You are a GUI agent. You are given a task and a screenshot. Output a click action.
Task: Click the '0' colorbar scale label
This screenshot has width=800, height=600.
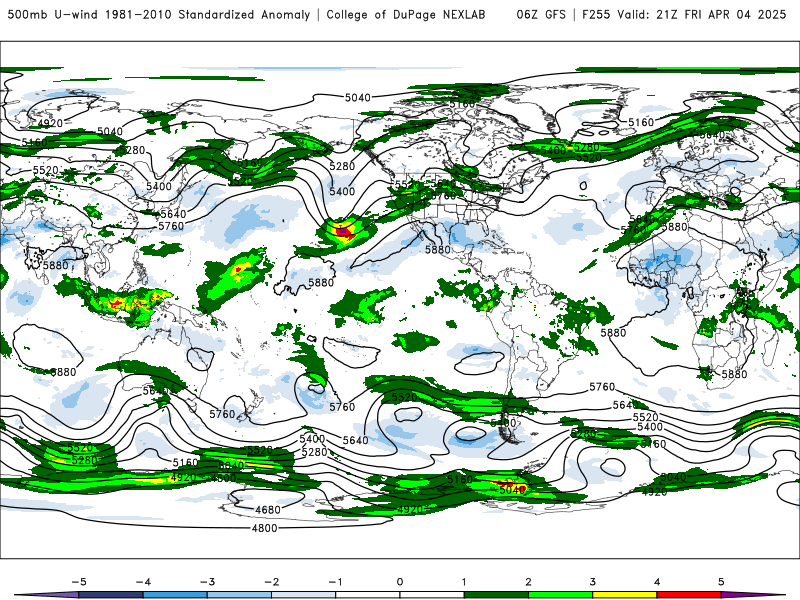[x=400, y=582]
